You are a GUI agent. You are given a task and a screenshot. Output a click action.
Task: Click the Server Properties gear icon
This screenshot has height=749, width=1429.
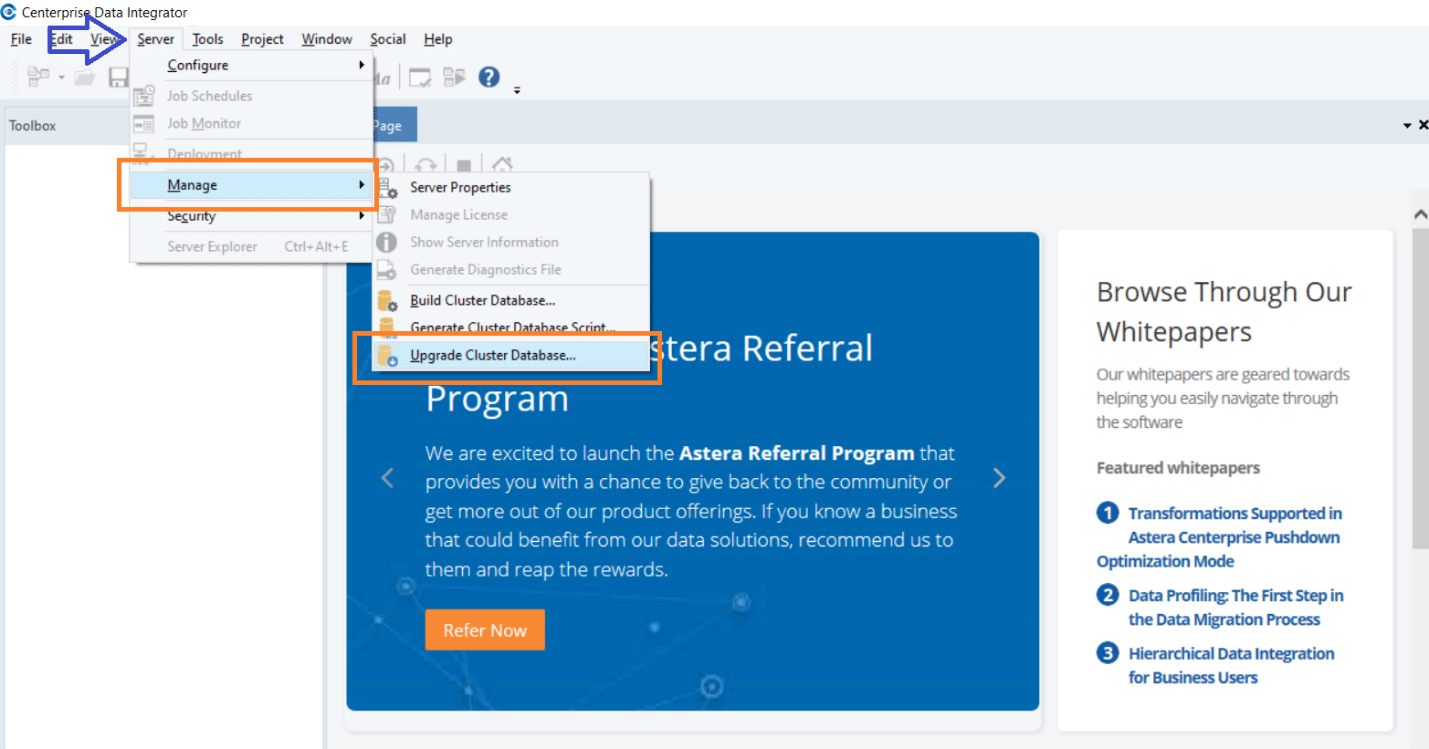tap(387, 187)
